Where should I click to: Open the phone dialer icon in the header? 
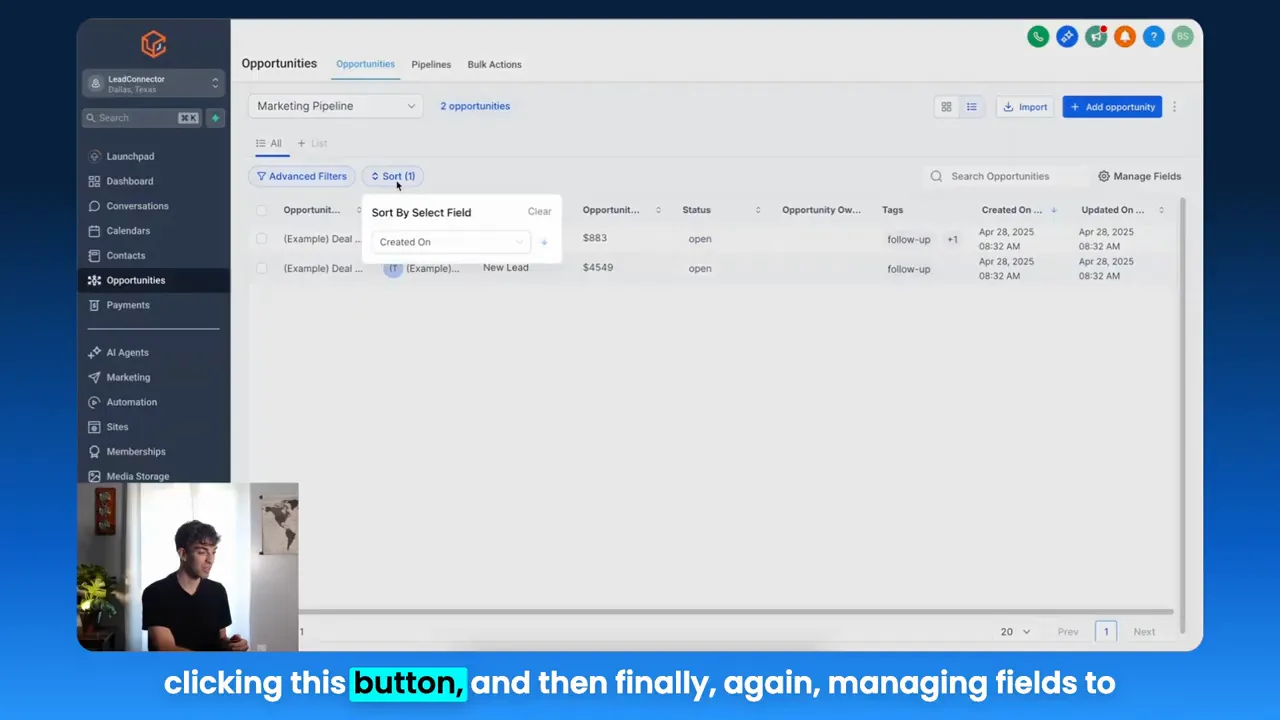click(1038, 36)
